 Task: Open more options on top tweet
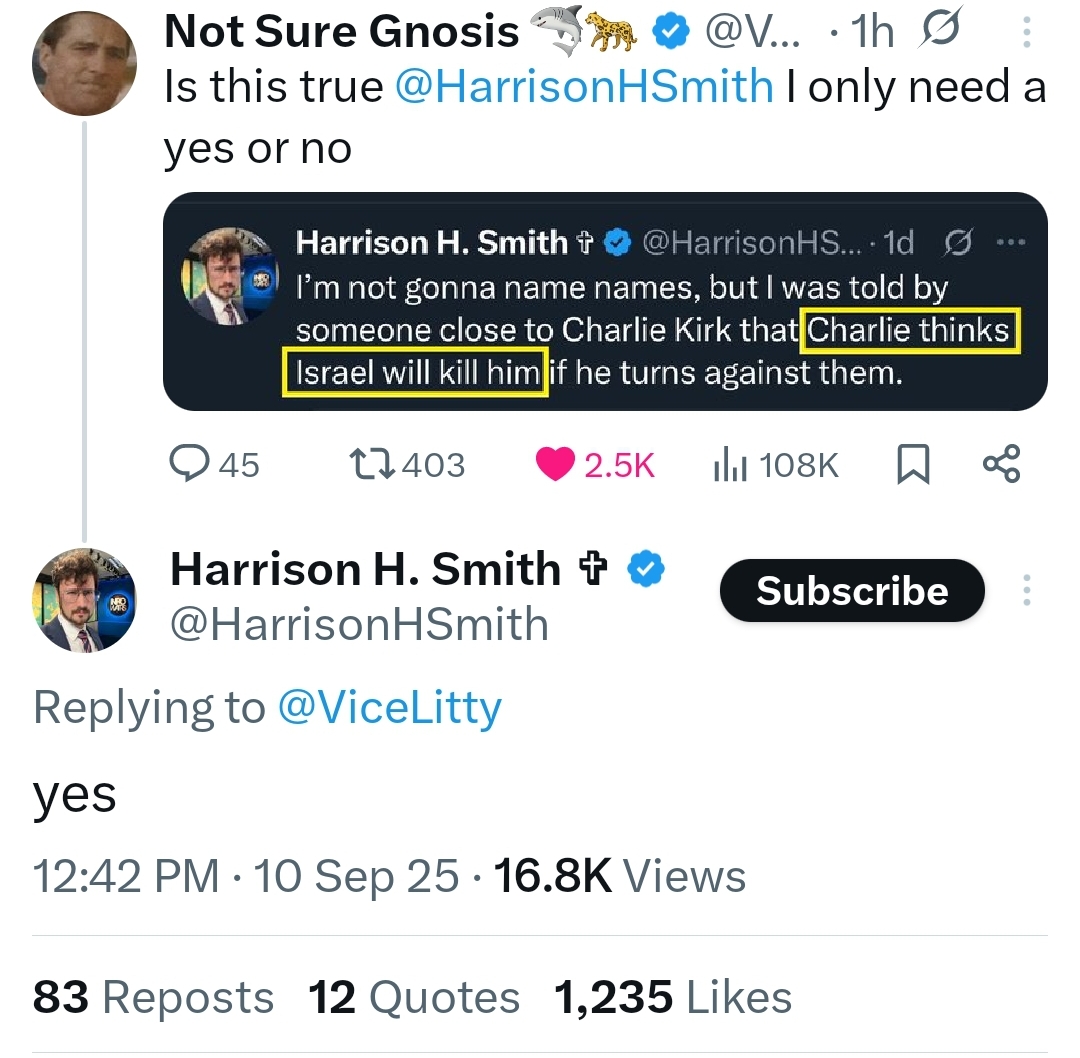tap(1026, 35)
